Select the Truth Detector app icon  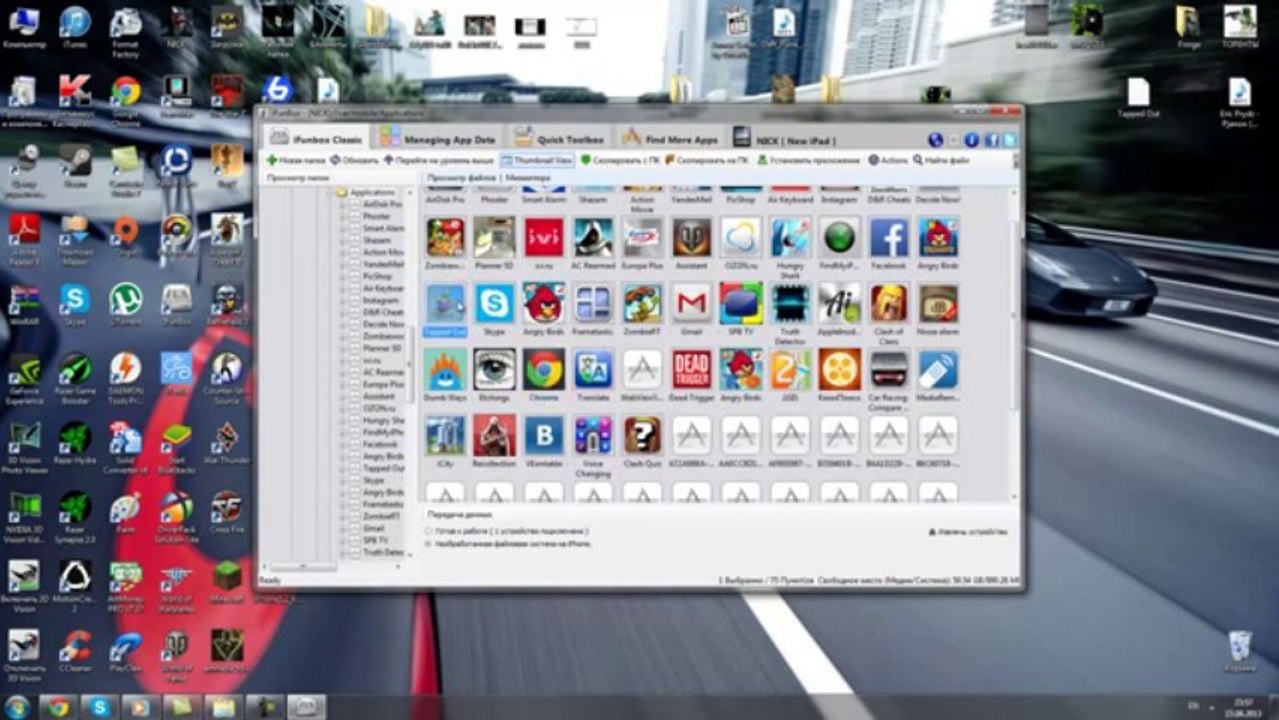tap(790, 303)
